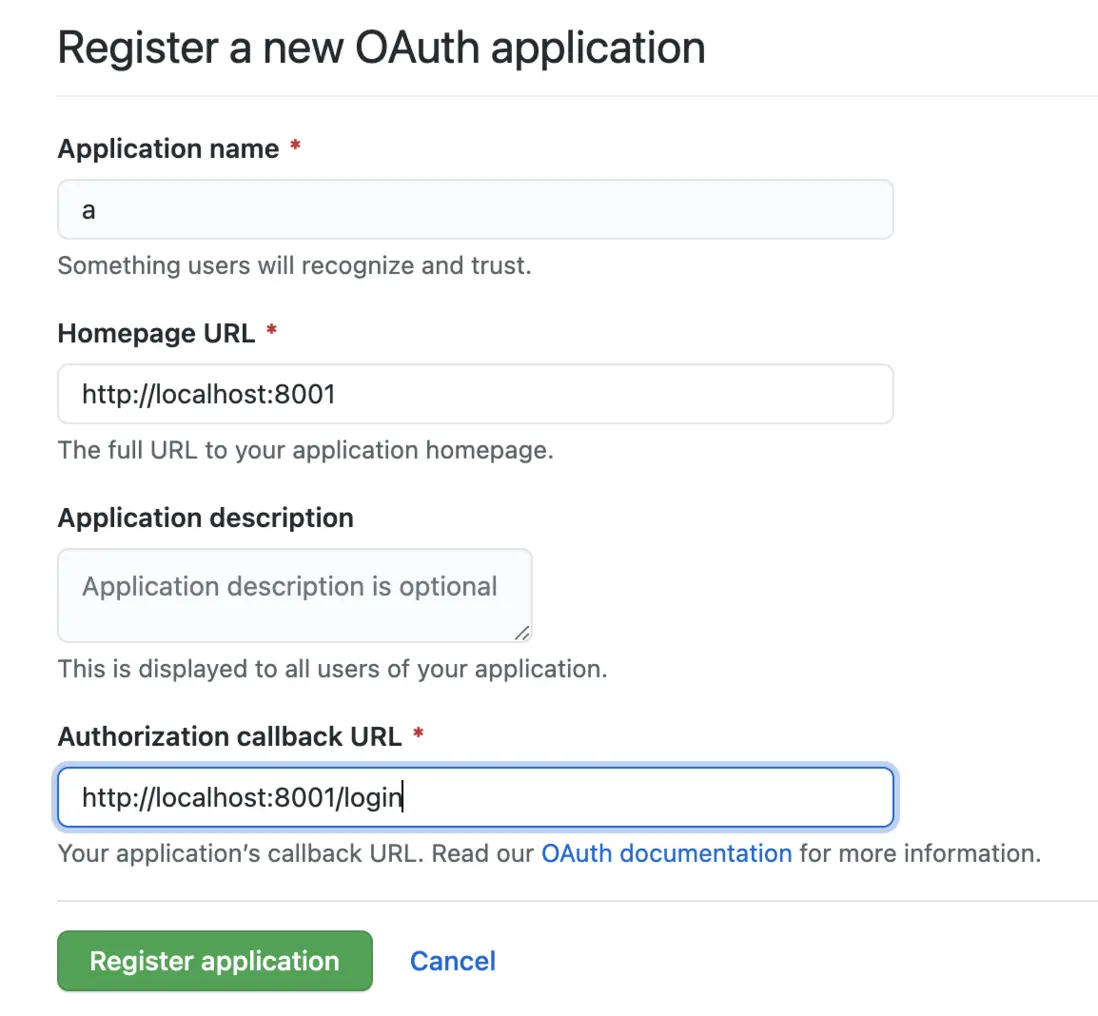Image resolution: width=1098 pixels, height=1016 pixels.
Task: Click the "Homepage URL" label
Action: (x=156, y=333)
